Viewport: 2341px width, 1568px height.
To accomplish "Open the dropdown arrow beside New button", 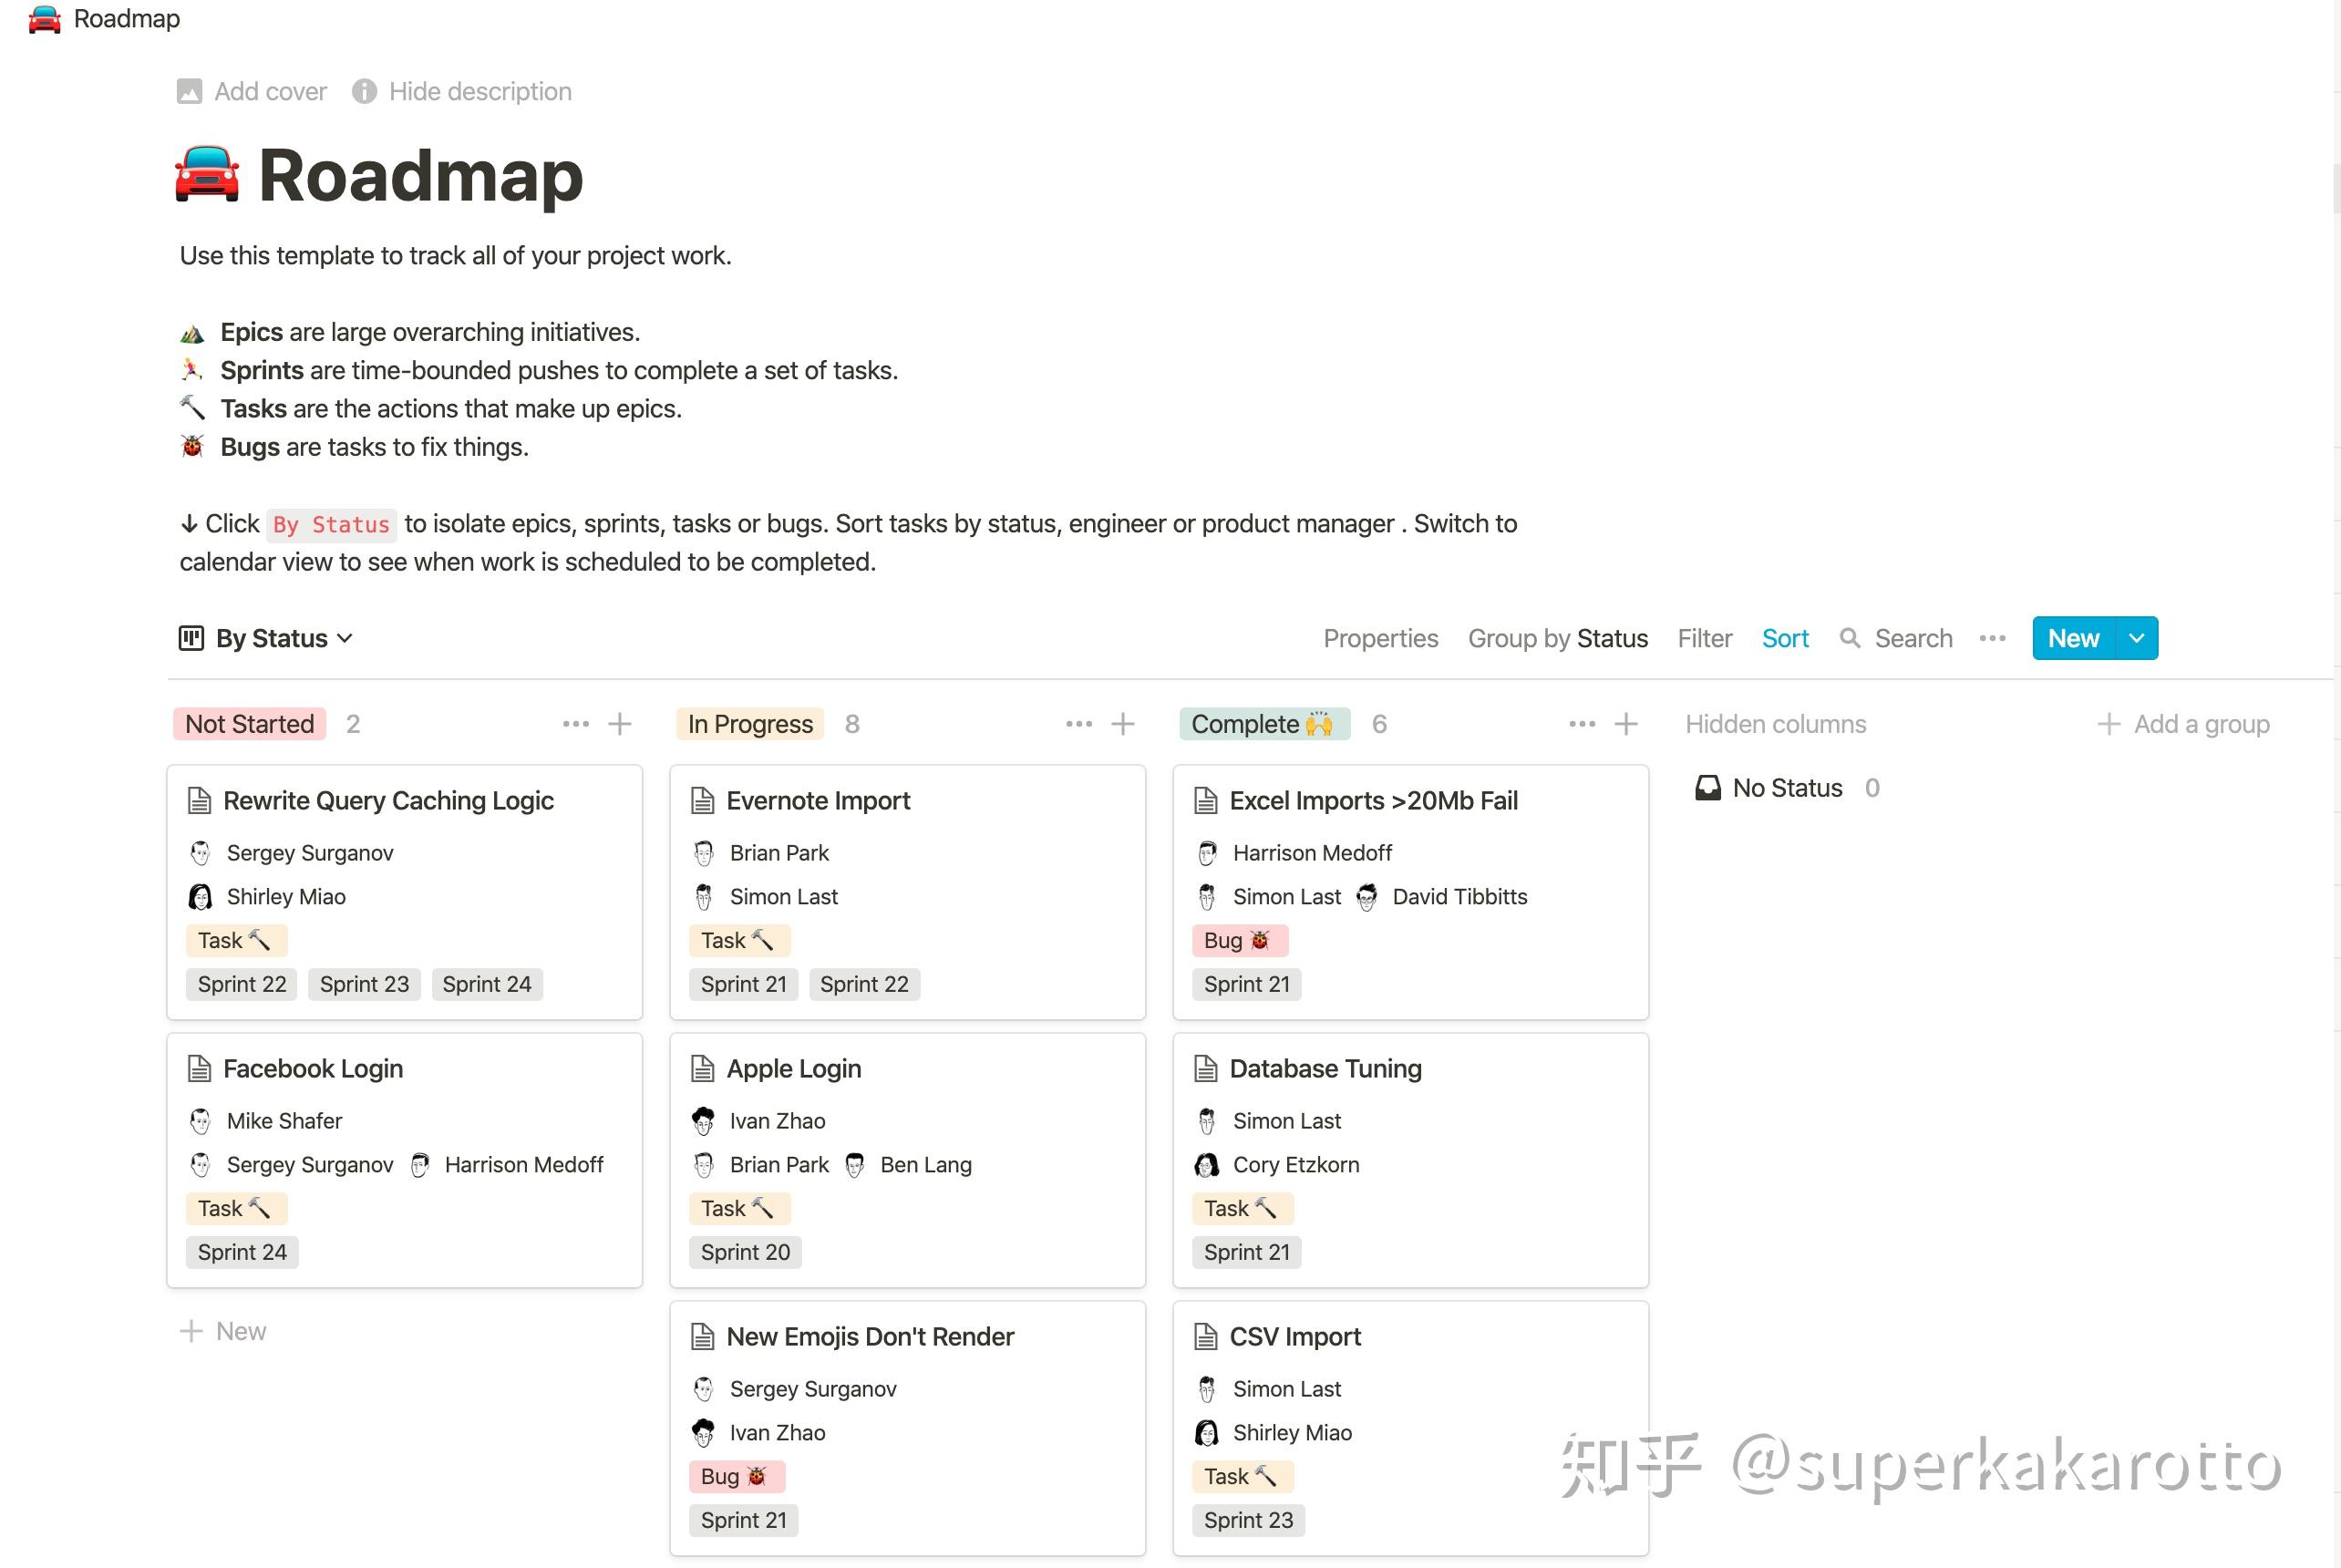I will coord(2136,639).
